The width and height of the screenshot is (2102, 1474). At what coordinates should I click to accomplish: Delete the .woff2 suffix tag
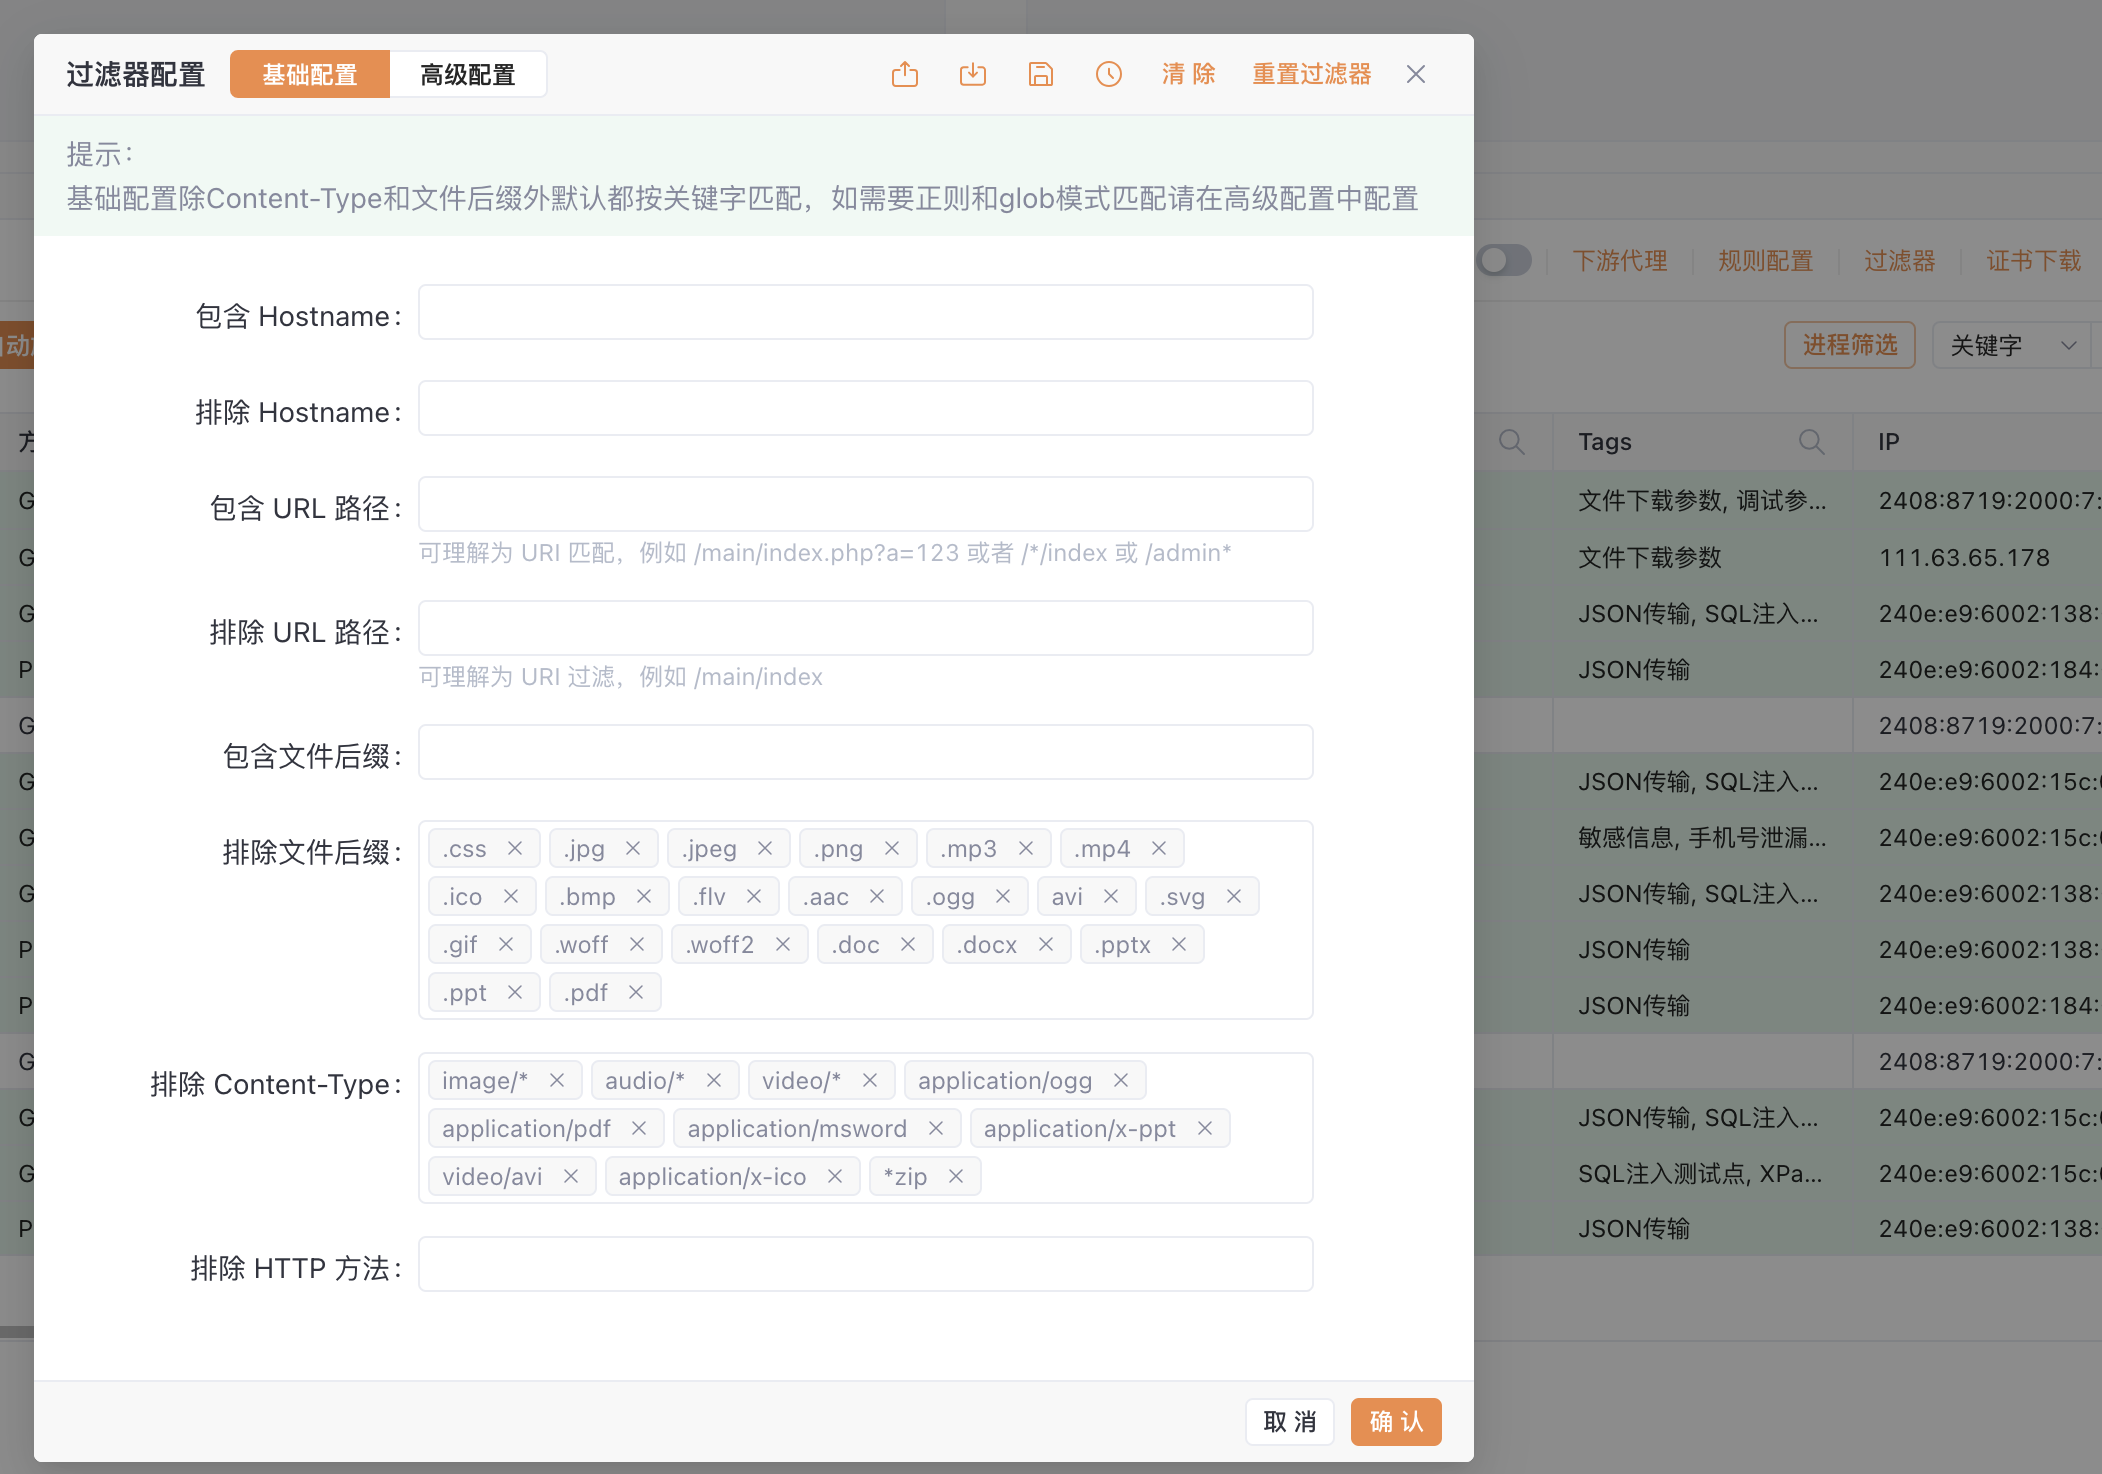(783, 944)
